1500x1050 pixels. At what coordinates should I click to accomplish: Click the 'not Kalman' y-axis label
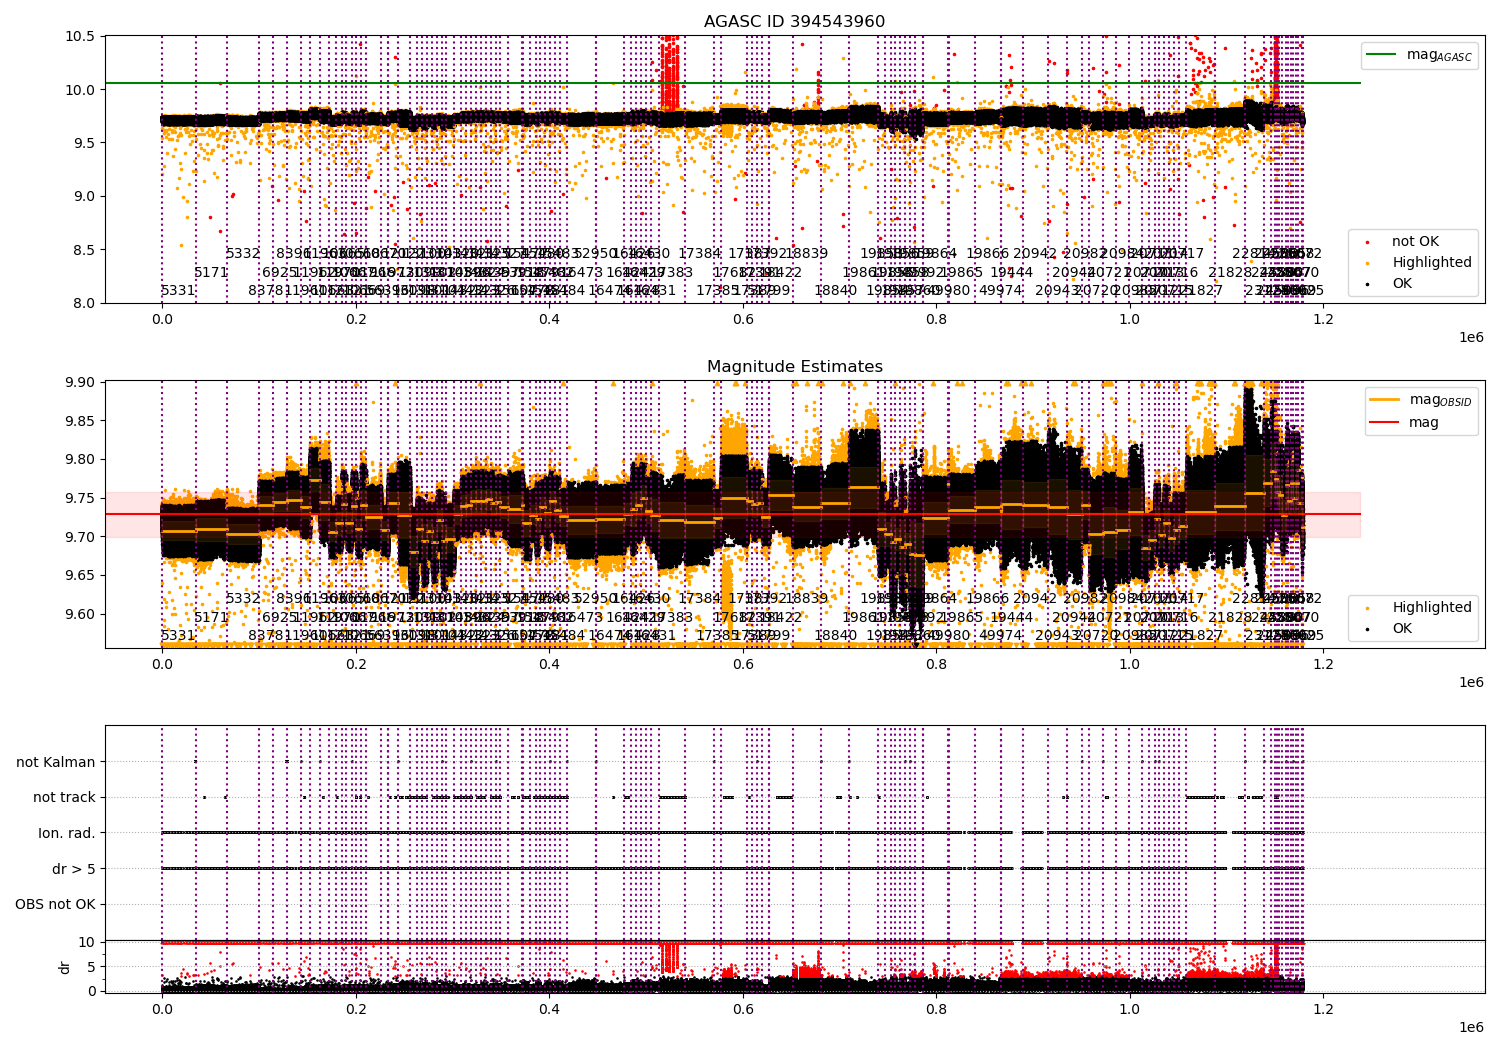pyautogui.click(x=56, y=762)
